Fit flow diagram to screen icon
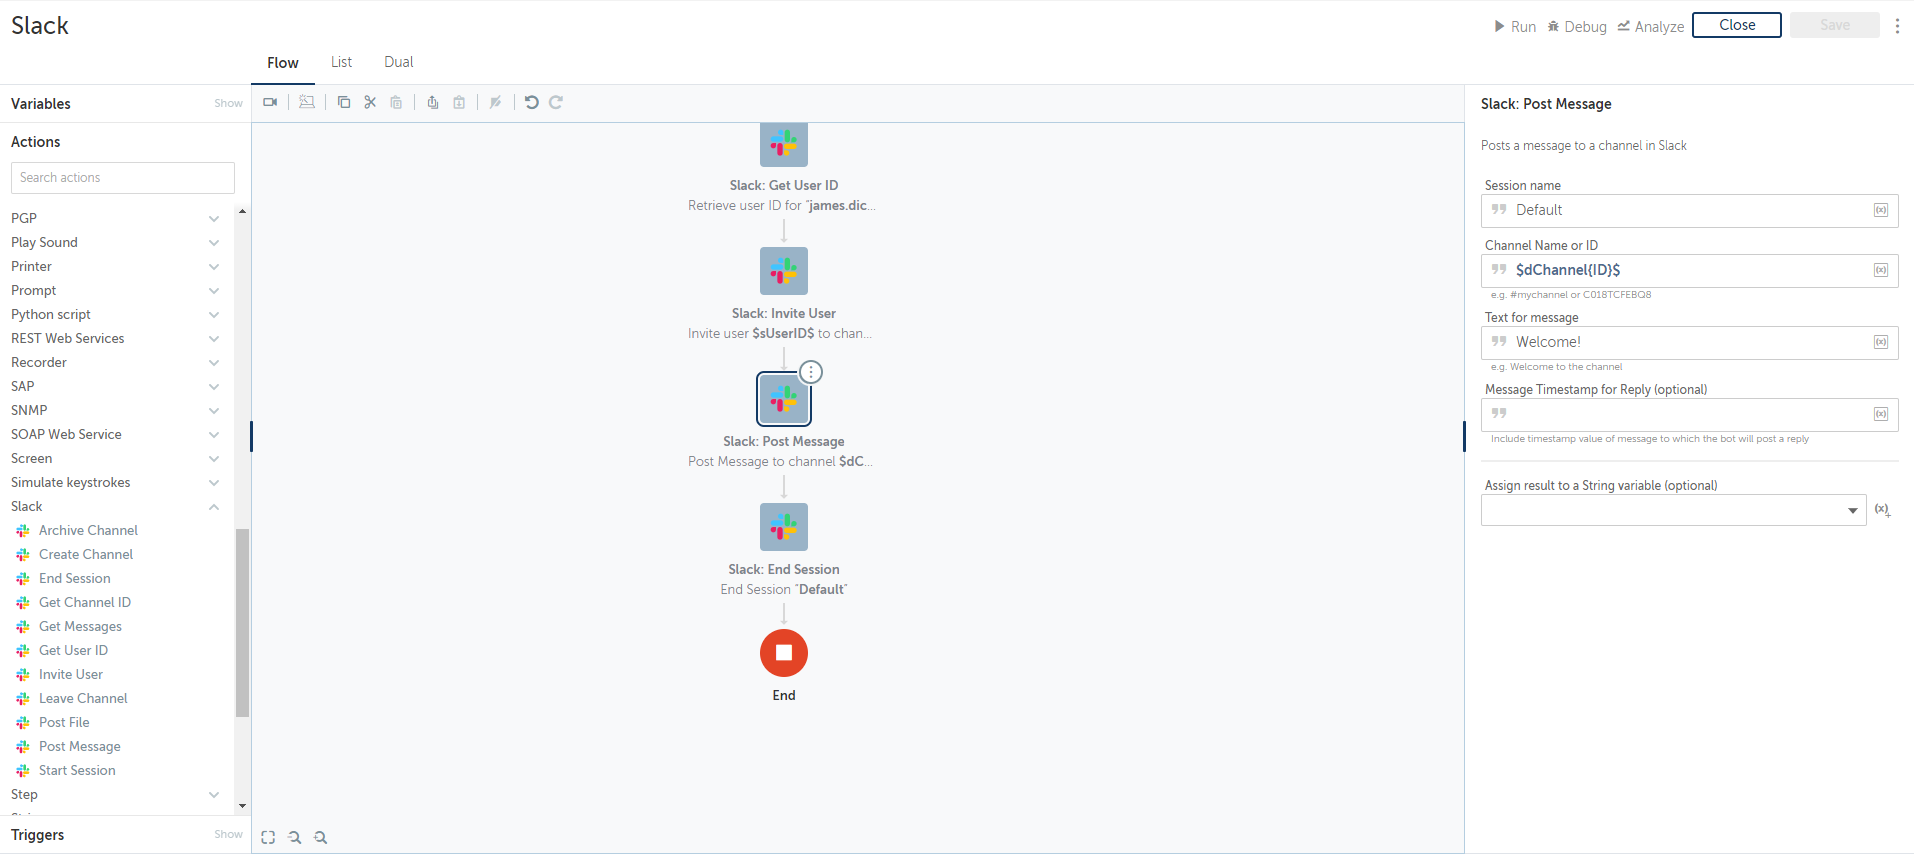Viewport: 1914px width, 854px height. point(268,837)
